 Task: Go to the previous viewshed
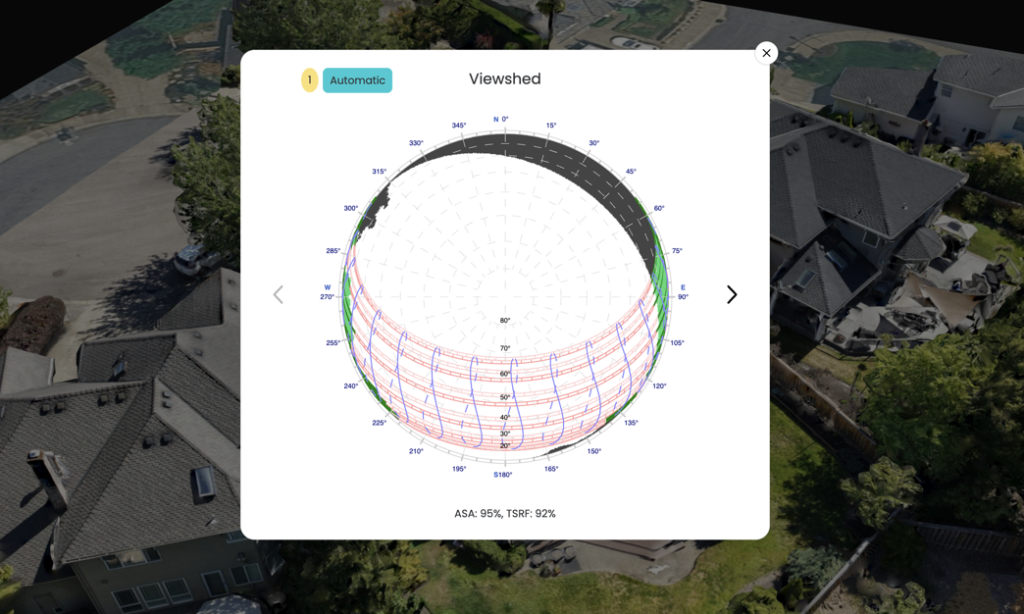(x=278, y=294)
